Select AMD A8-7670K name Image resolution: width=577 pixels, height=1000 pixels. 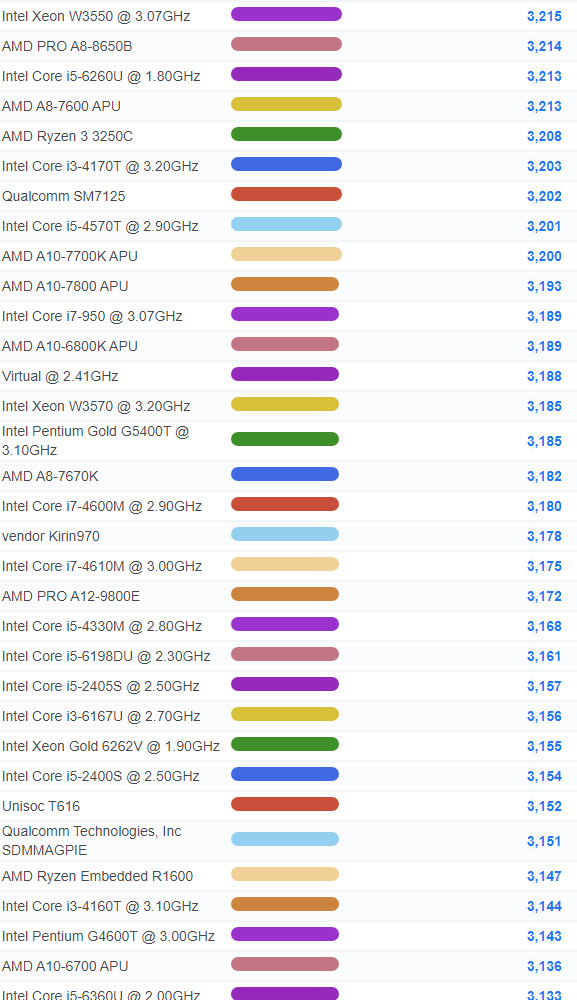pos(50,476)
